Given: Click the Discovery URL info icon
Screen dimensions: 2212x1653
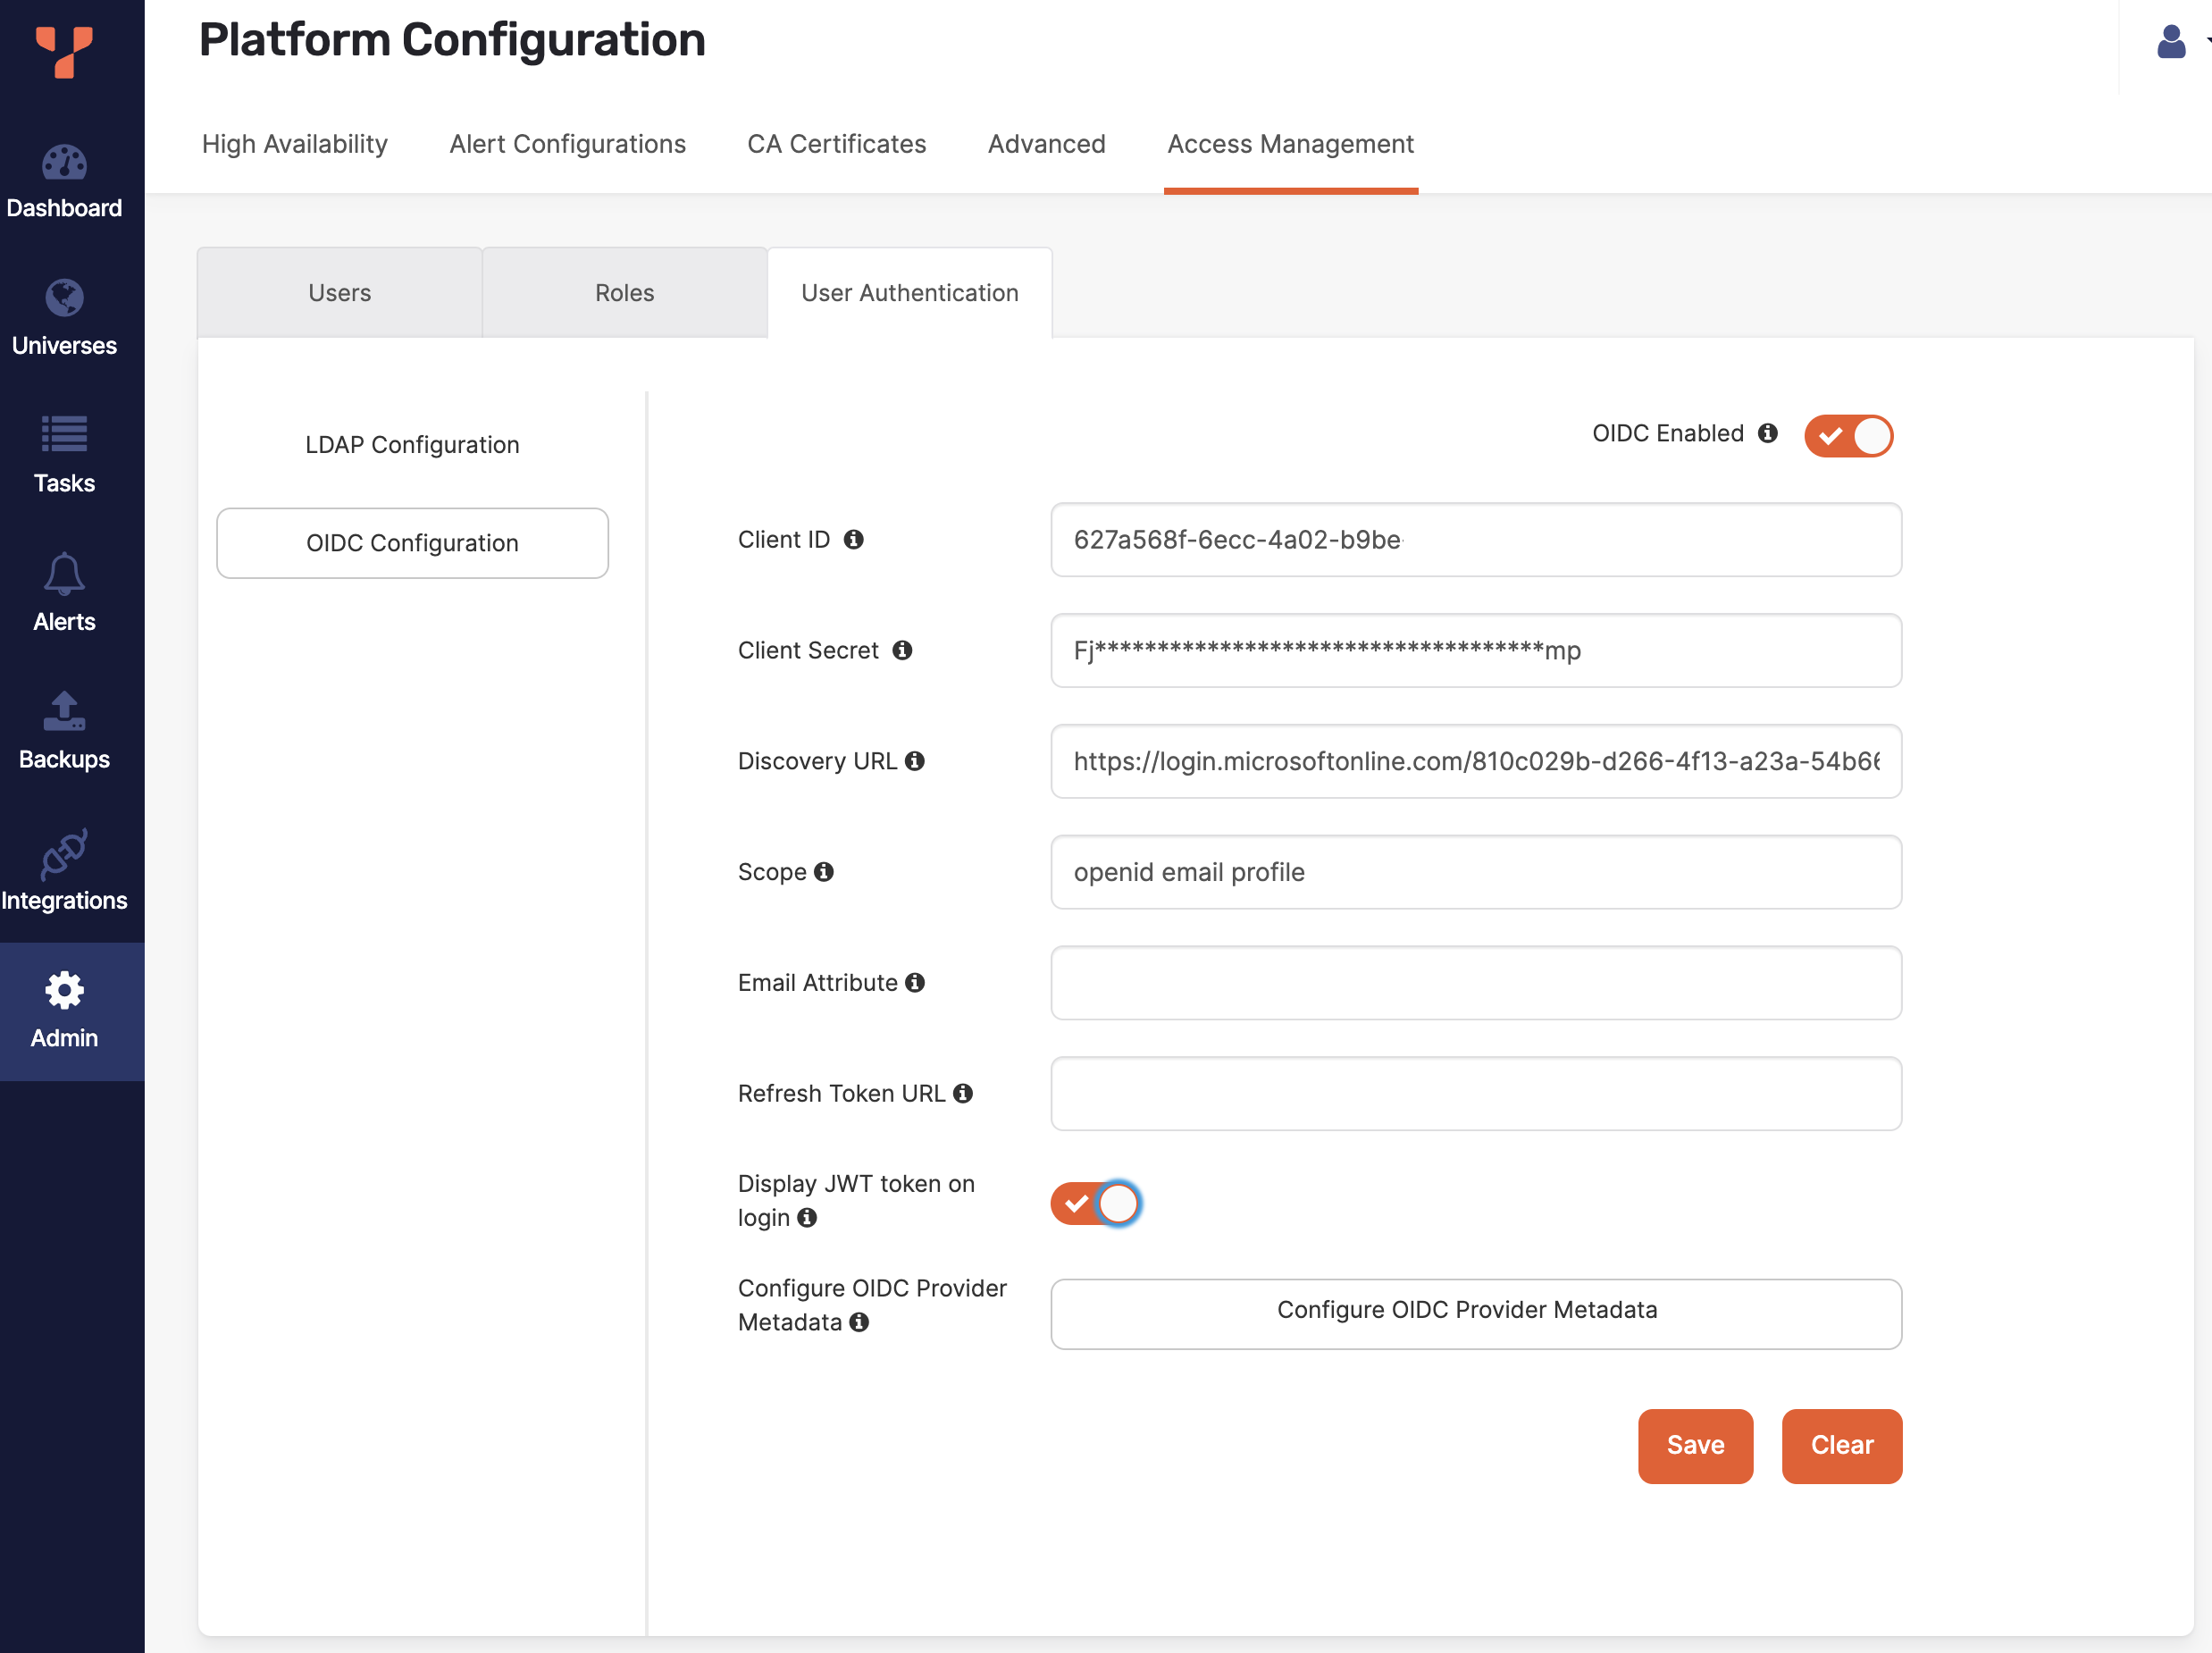Looking at the screenshot, I should pos(917,761).
